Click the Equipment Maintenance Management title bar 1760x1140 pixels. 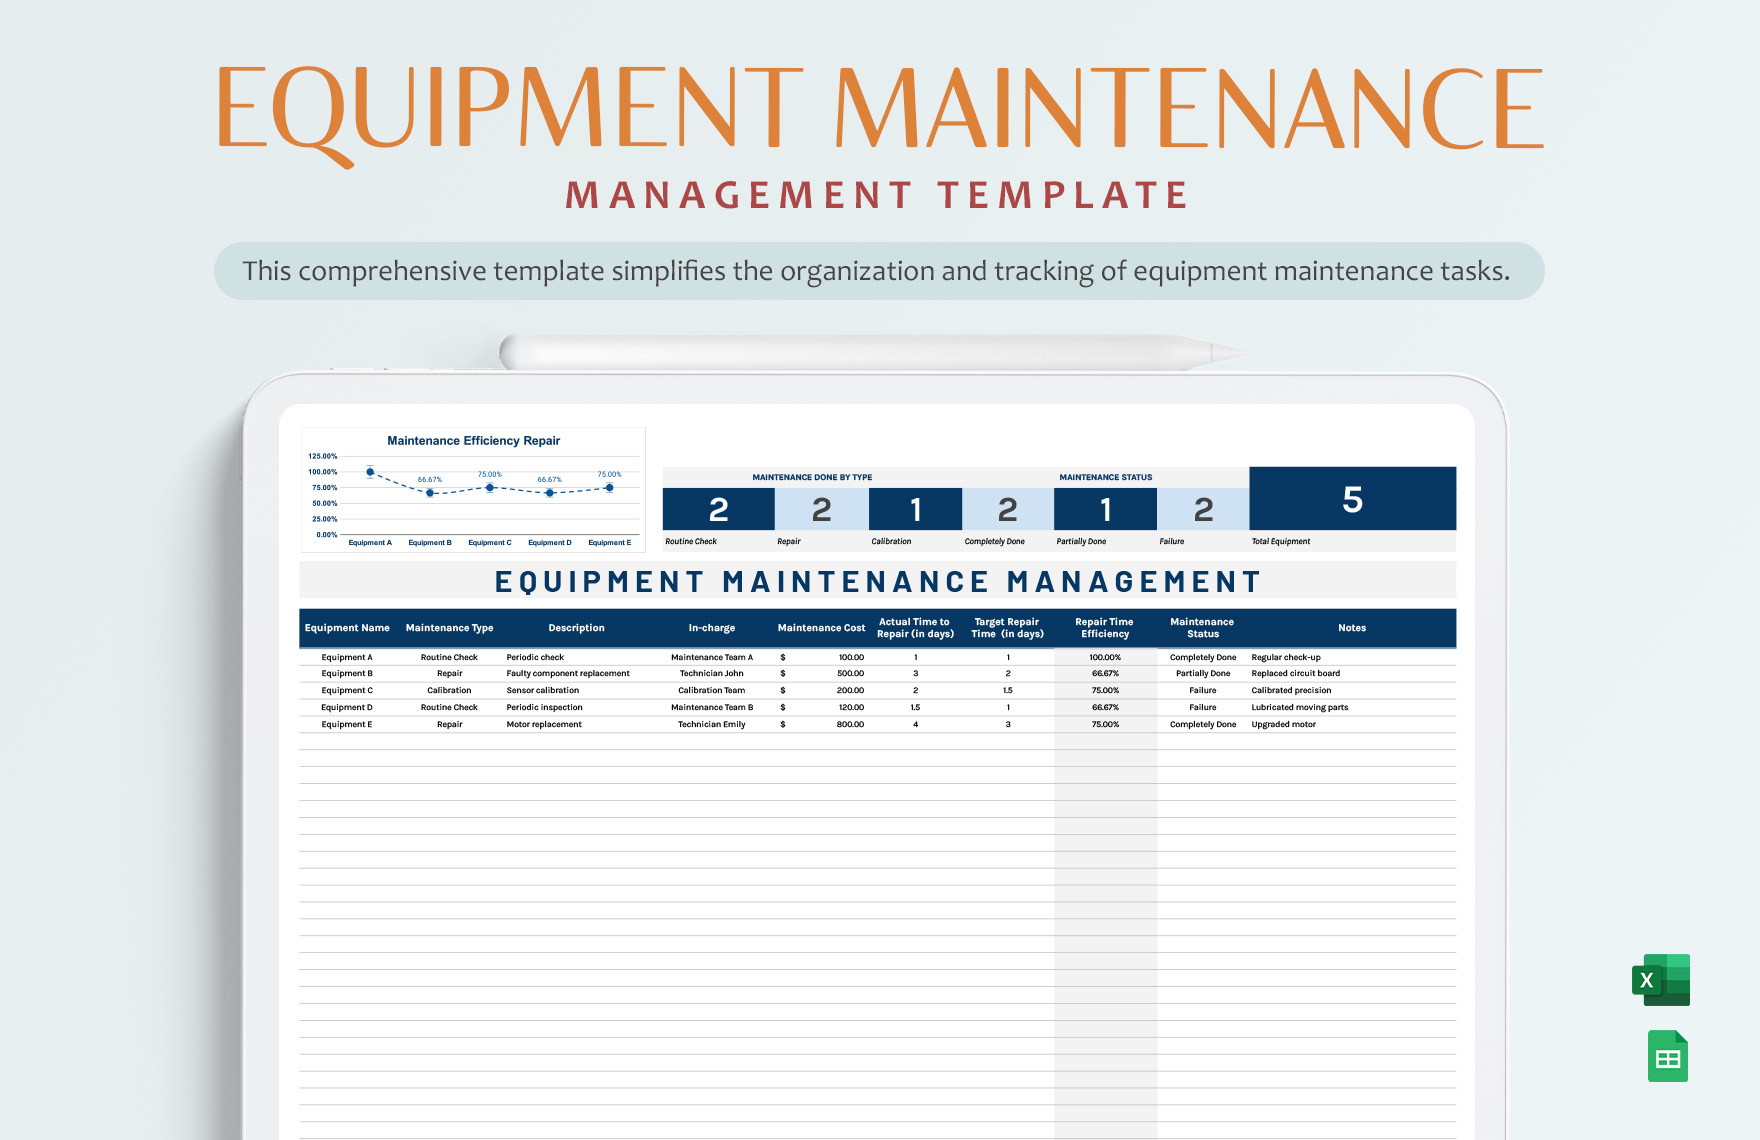point(876,580)
